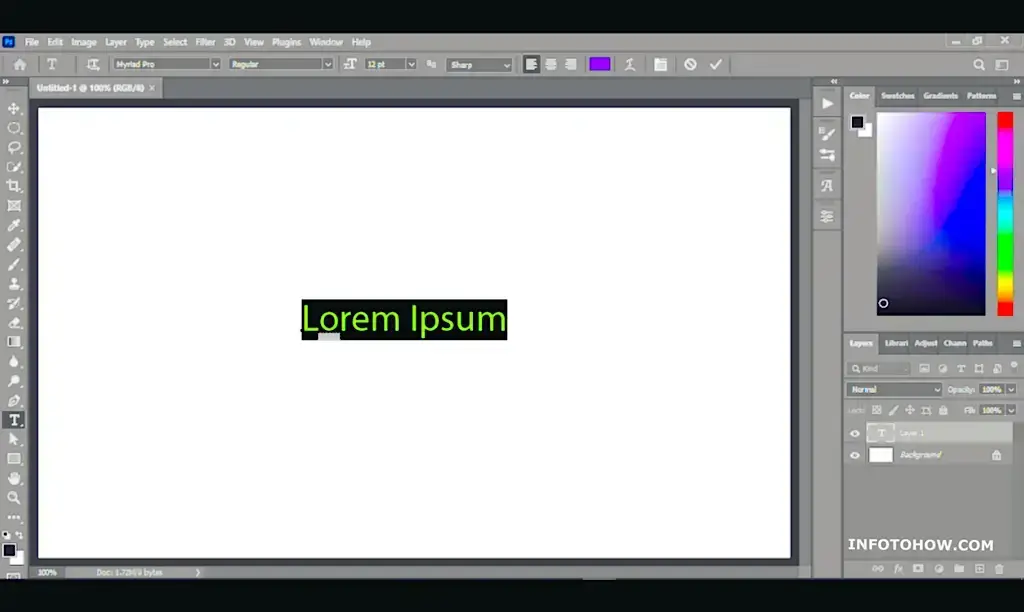Open the File menu
Viewport: 1024px width, 612px height.
tap(31, 42)
